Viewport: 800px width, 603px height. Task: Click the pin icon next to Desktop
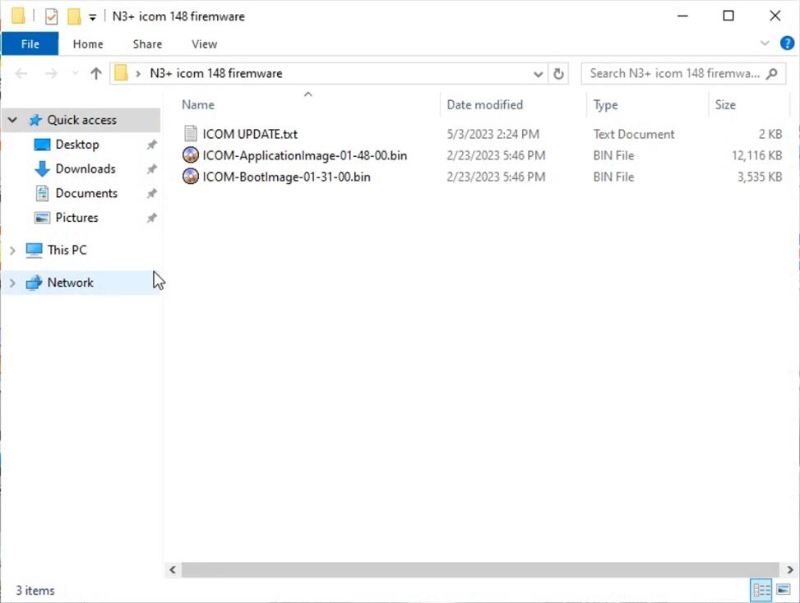tap(152, 145)
